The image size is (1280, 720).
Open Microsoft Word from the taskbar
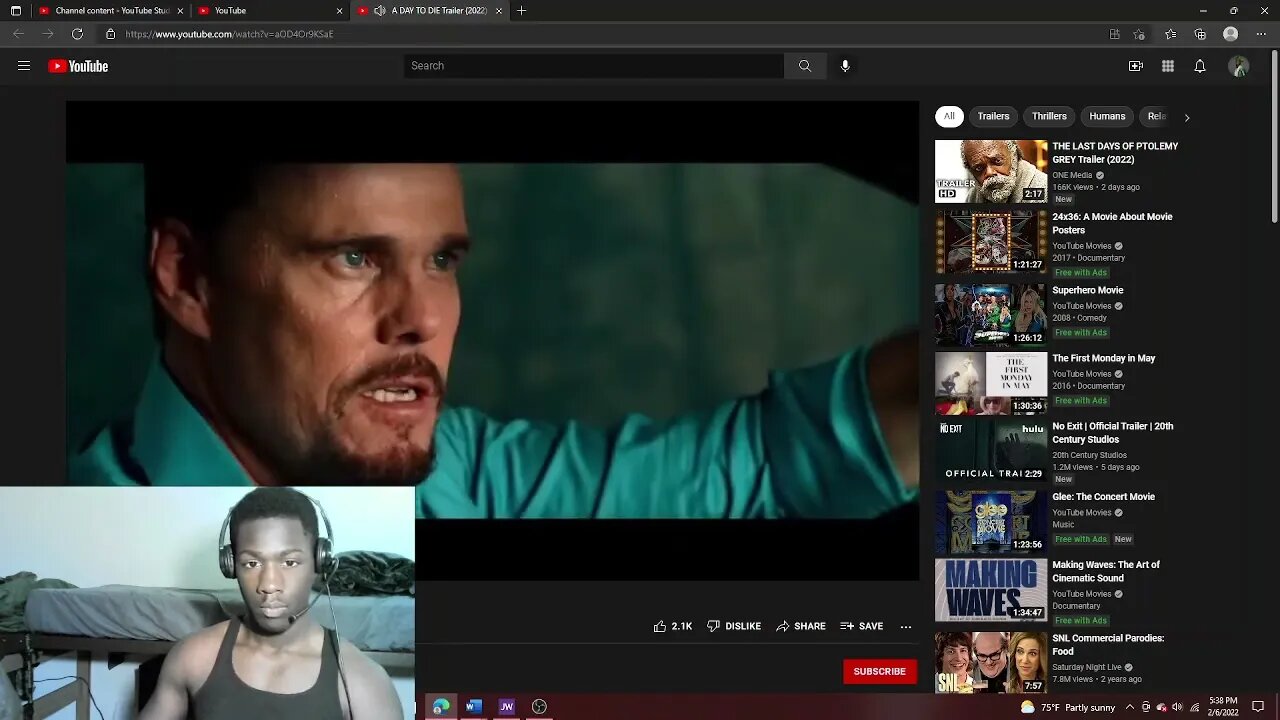474,706
